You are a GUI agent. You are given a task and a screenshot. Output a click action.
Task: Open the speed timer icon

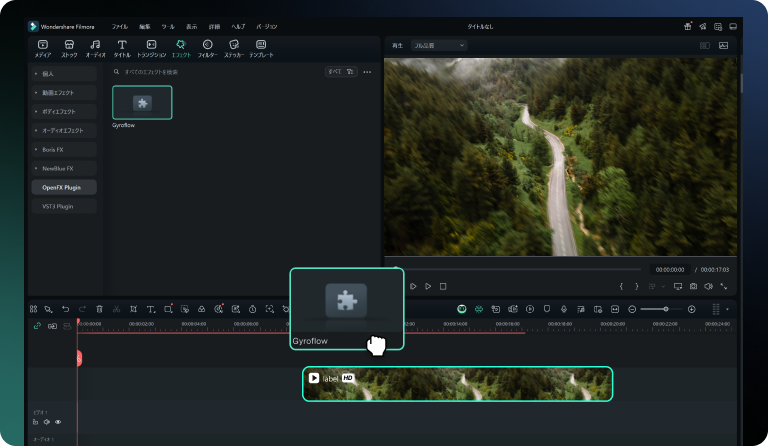click(x=252, y=309)
